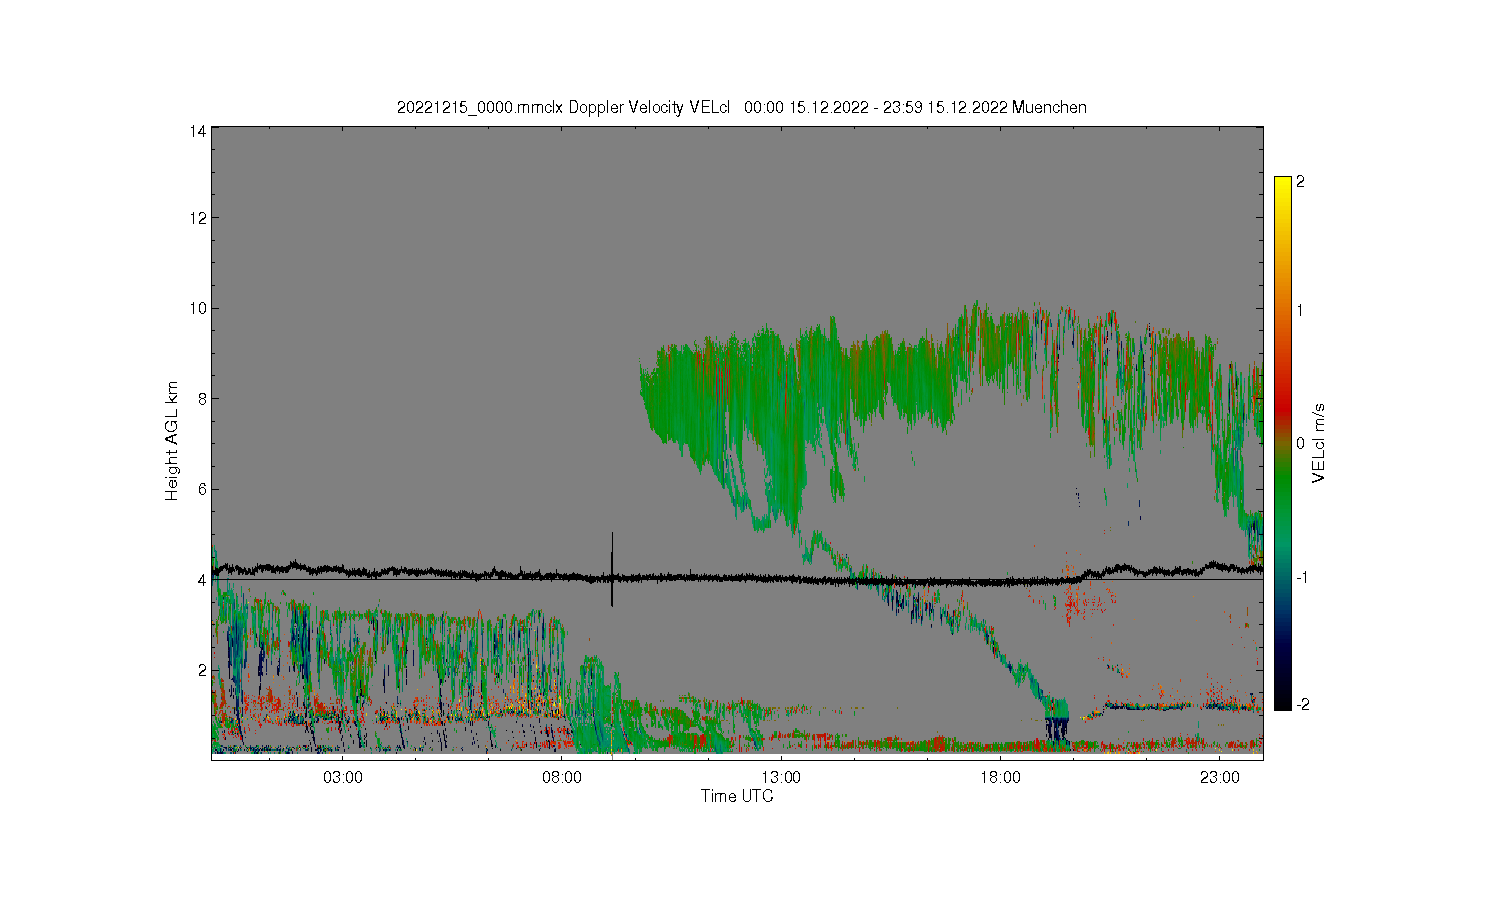
Task: Click the height tick label 12
Action: point(198,218)
